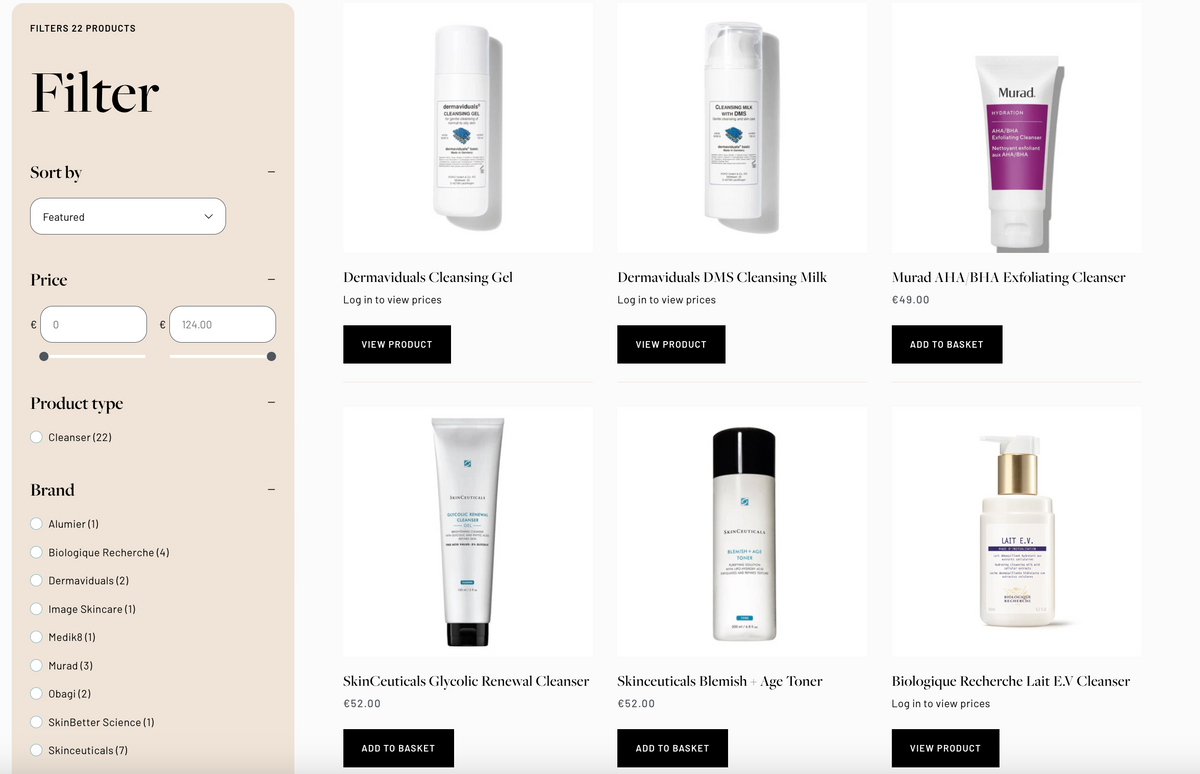View product for Dermaviduals Cleansing Gel

point(397,344)
